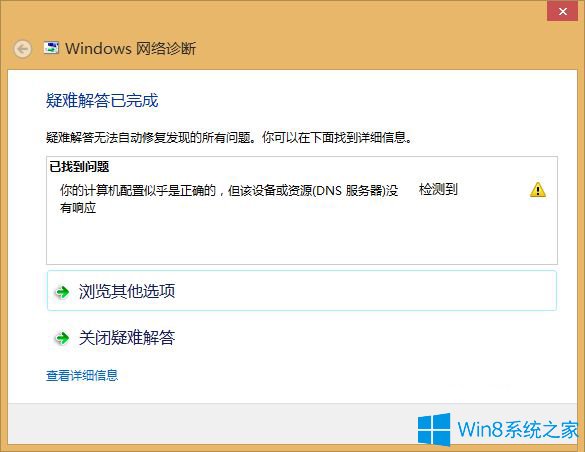
Task: Click the 已找到问题 heading
Action: click(79, 167)
